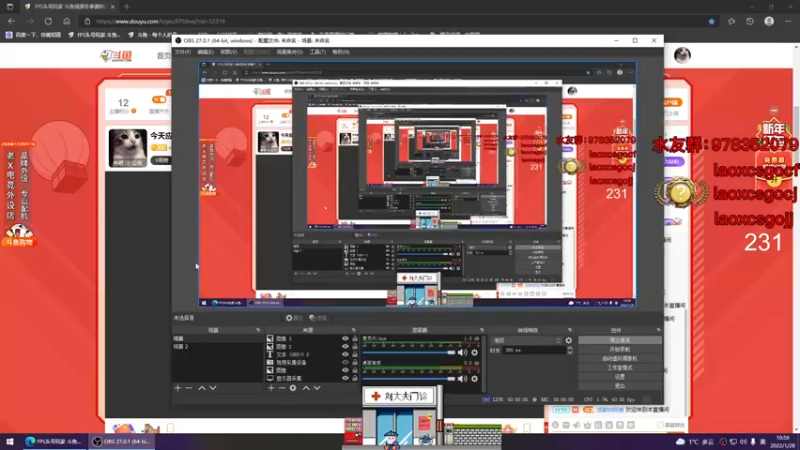The height and width of the screenshot is (450, 800).
Task: Open the Windows Start menu
Action: pyautogui.click(x=9, y=442)
